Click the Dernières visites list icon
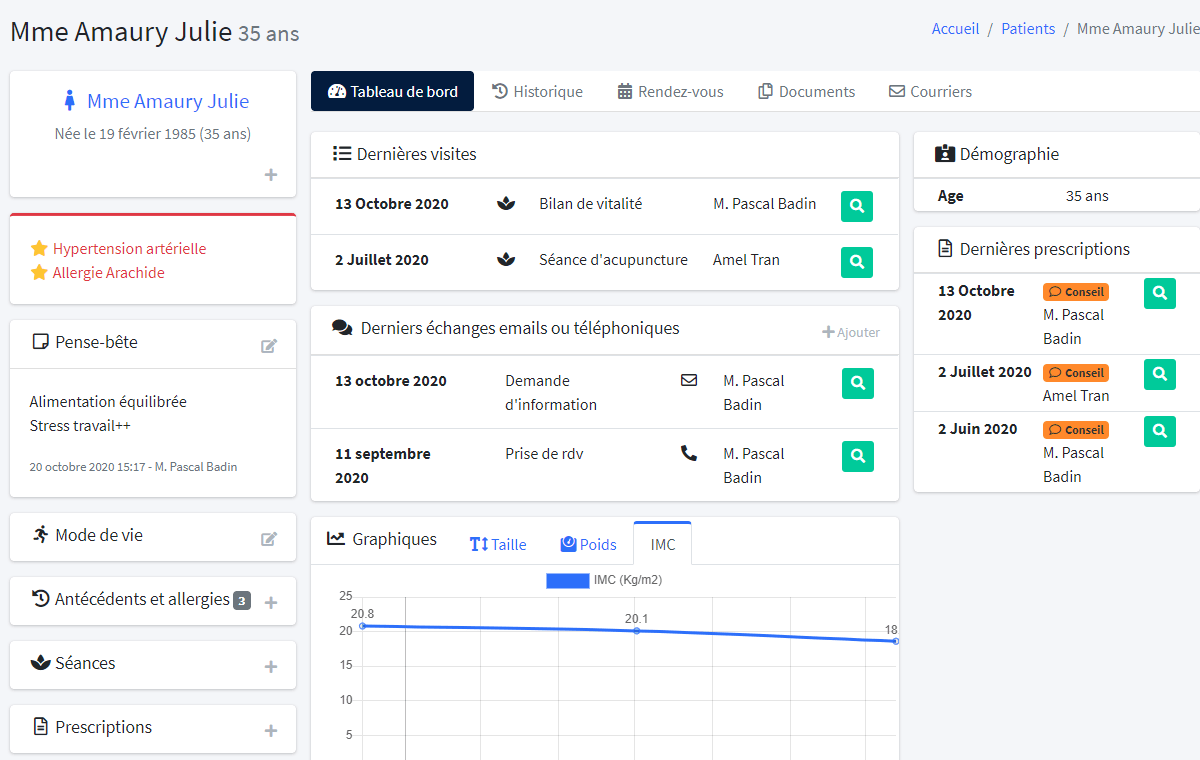Viewport: 1200px width, 760px height. click(341, 154)
